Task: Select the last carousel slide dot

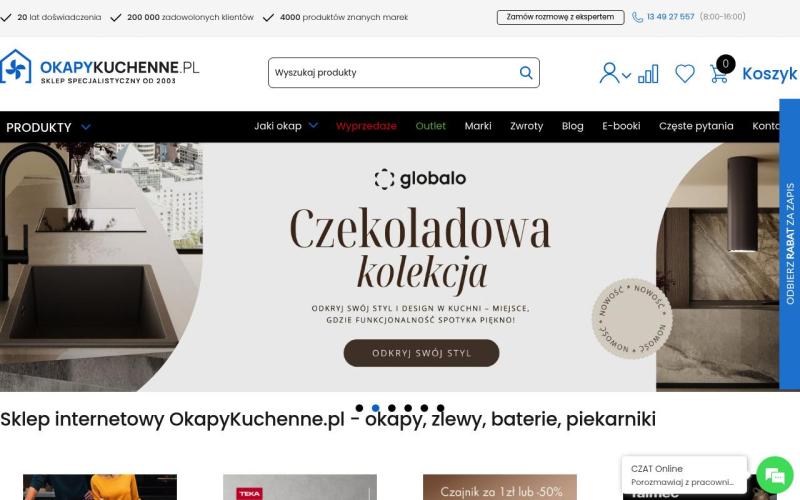Action: [x=441, y=408]
